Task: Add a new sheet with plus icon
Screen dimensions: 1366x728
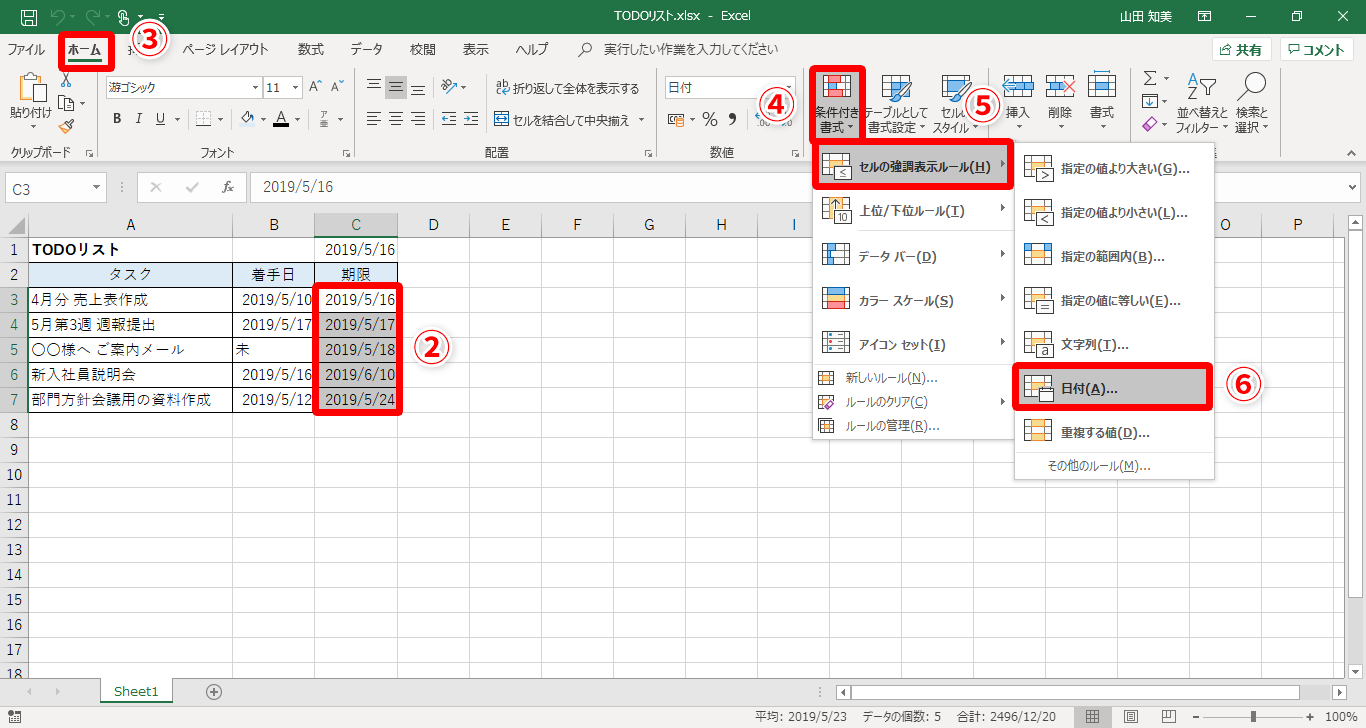Action: [x=213, y=691]
